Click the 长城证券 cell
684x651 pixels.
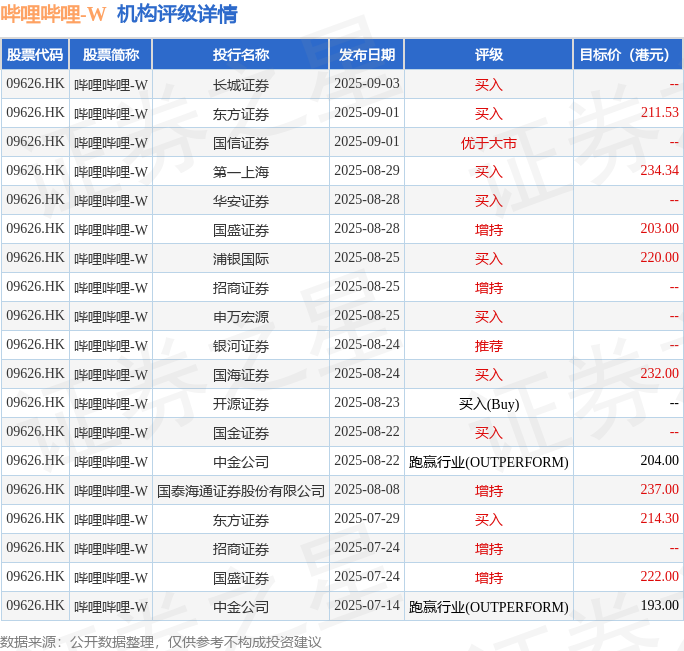point(241,85)
